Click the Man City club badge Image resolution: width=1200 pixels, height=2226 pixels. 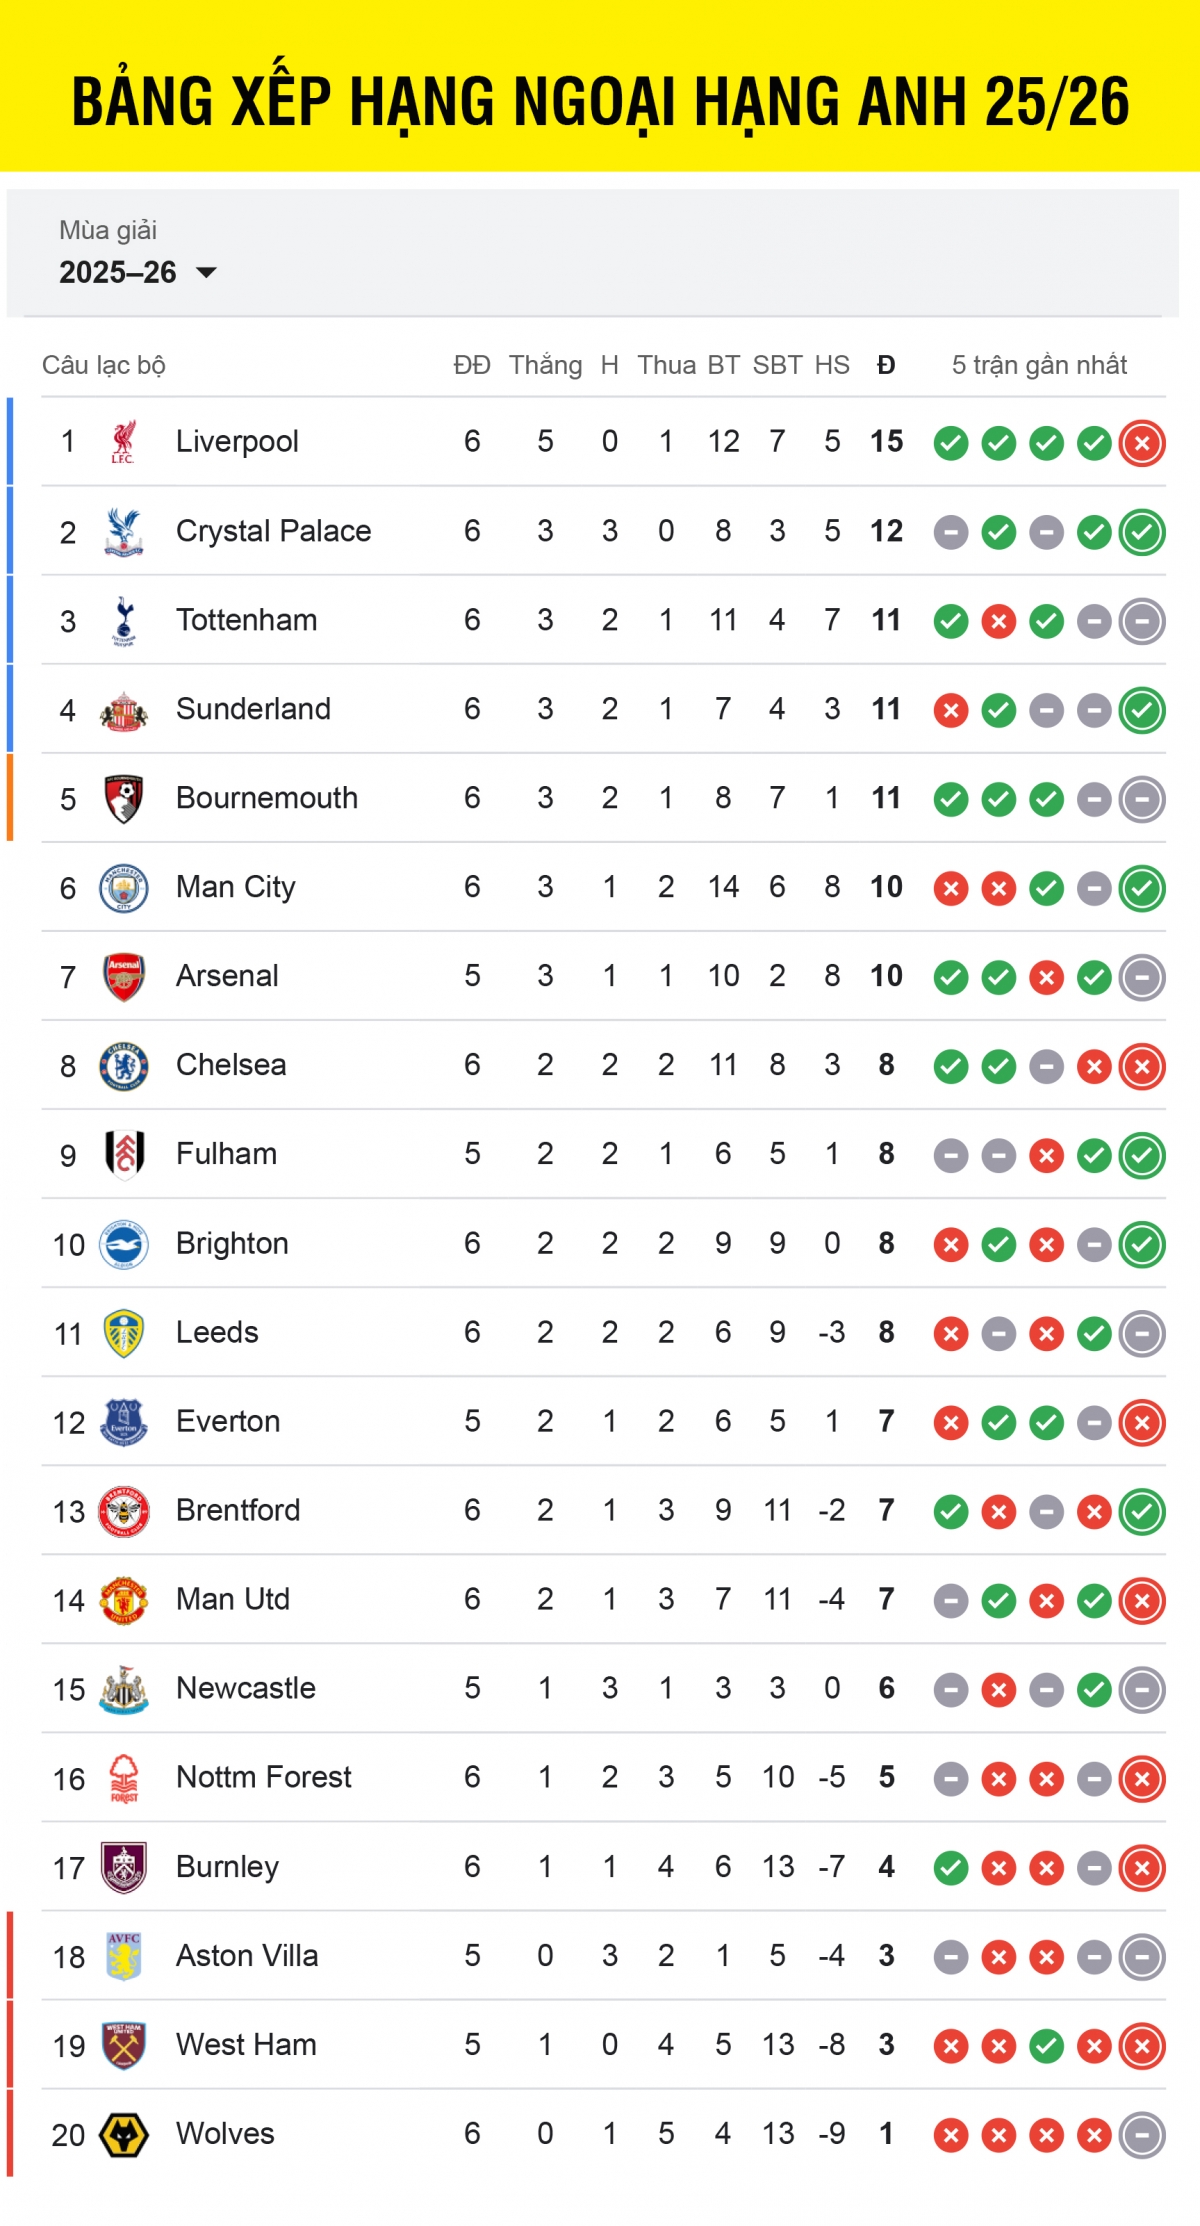[124, 887]
